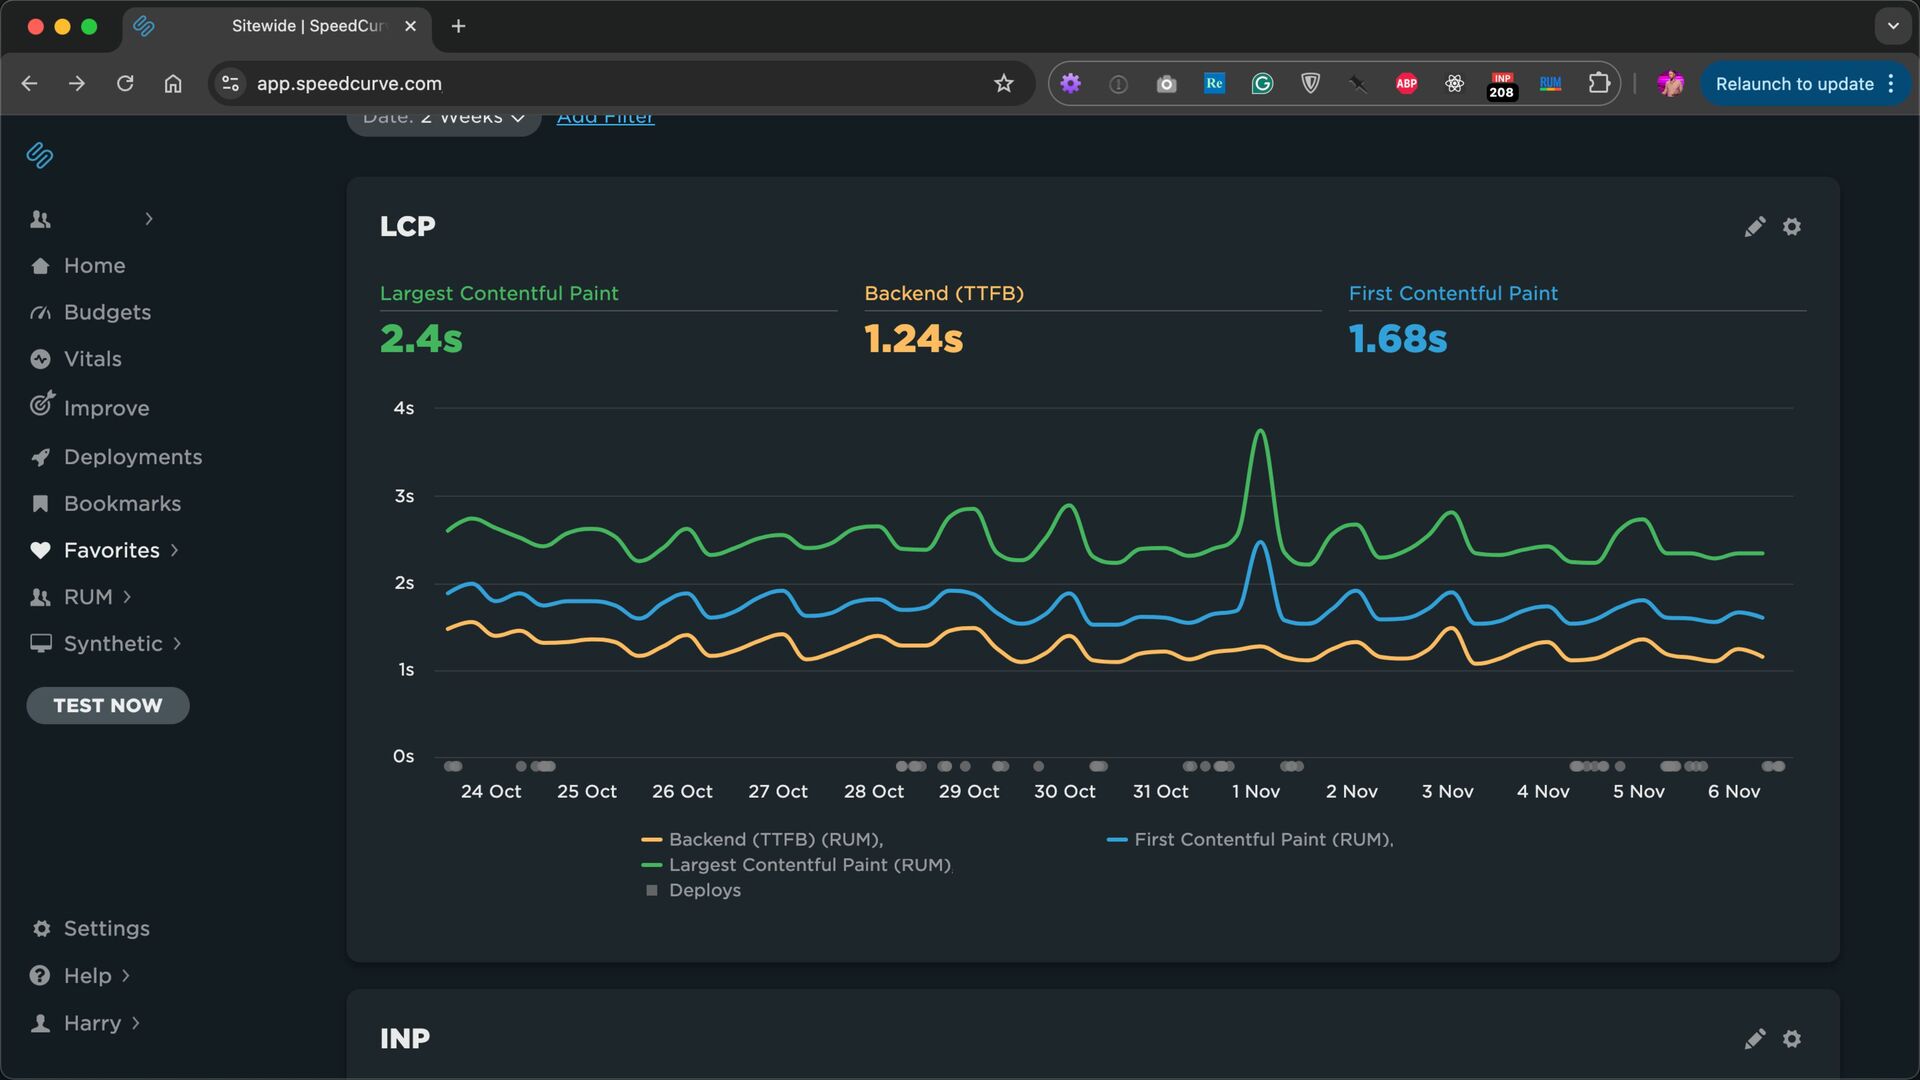Click the Grammarly extension icon
The width and height of the screenshot is (1920, 1080).
point(1262,84)
